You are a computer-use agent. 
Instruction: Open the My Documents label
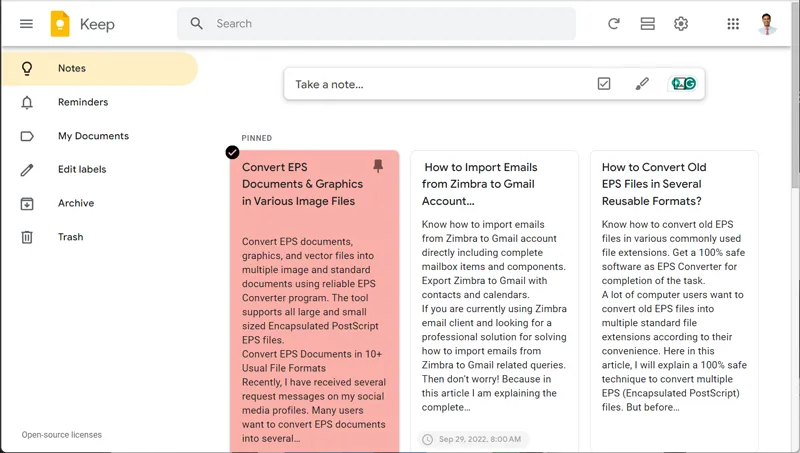pos(93,136)
